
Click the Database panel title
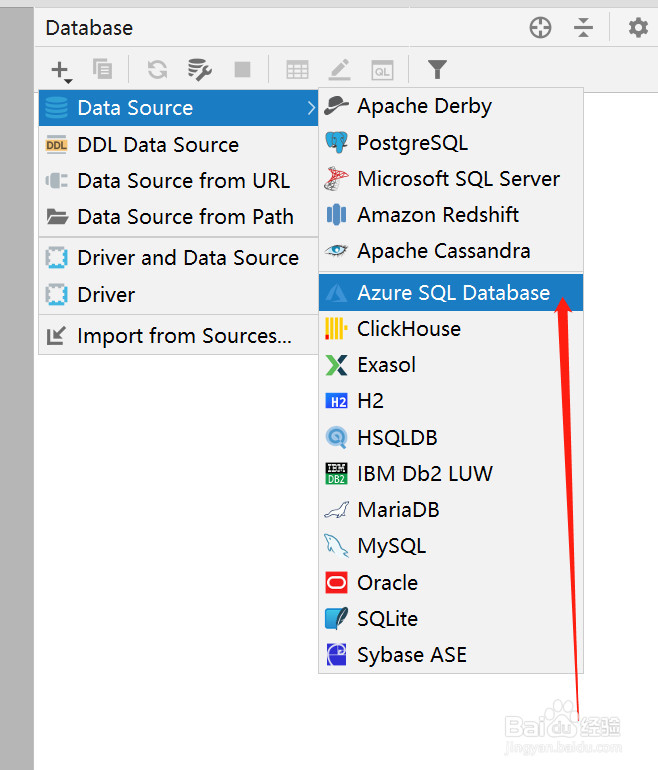click(89, 28)
